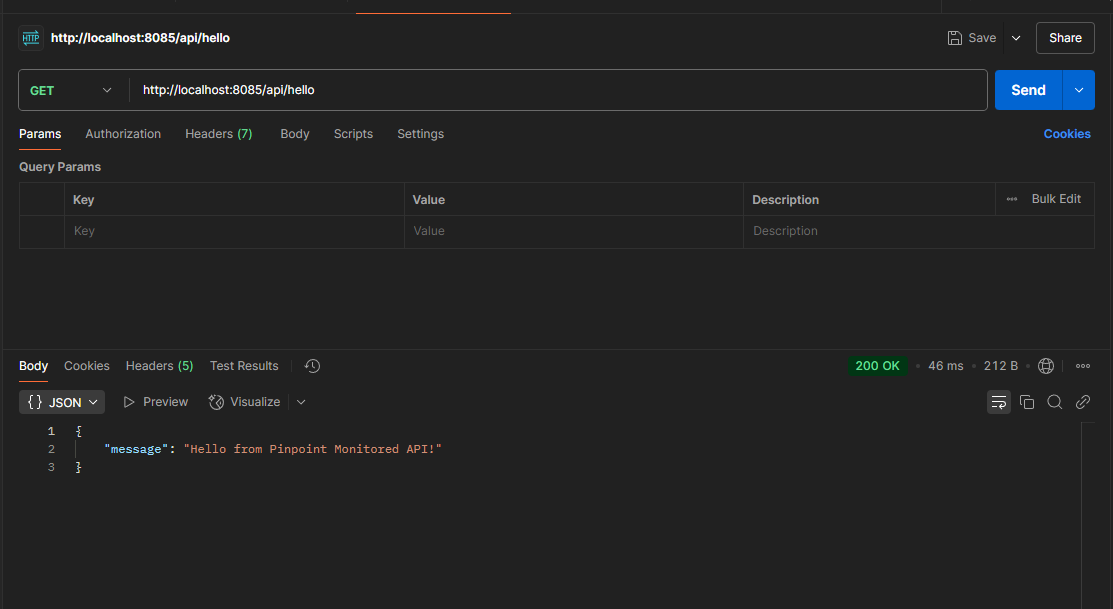Click the 200 OK status badge
The width and height of the screenshot is (1113, 609).
pyautogui.click(x=877, y=366)
